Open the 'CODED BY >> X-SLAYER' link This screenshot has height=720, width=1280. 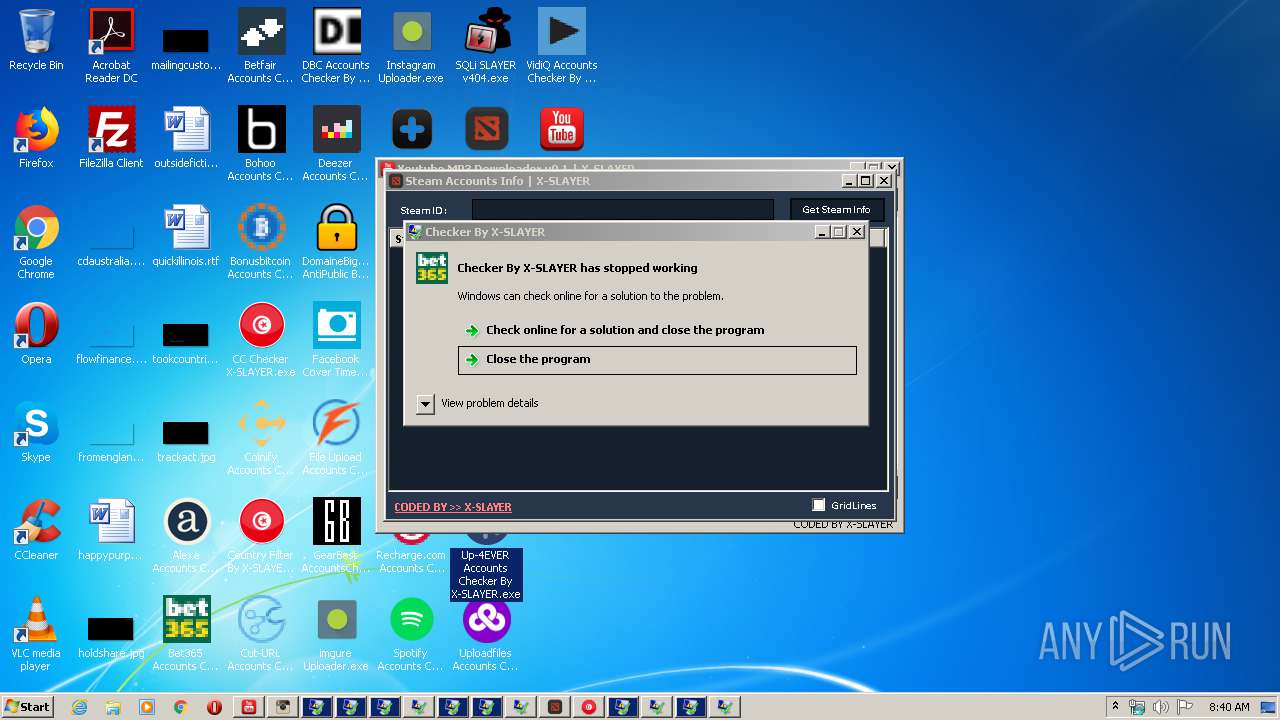coord(453,507)
